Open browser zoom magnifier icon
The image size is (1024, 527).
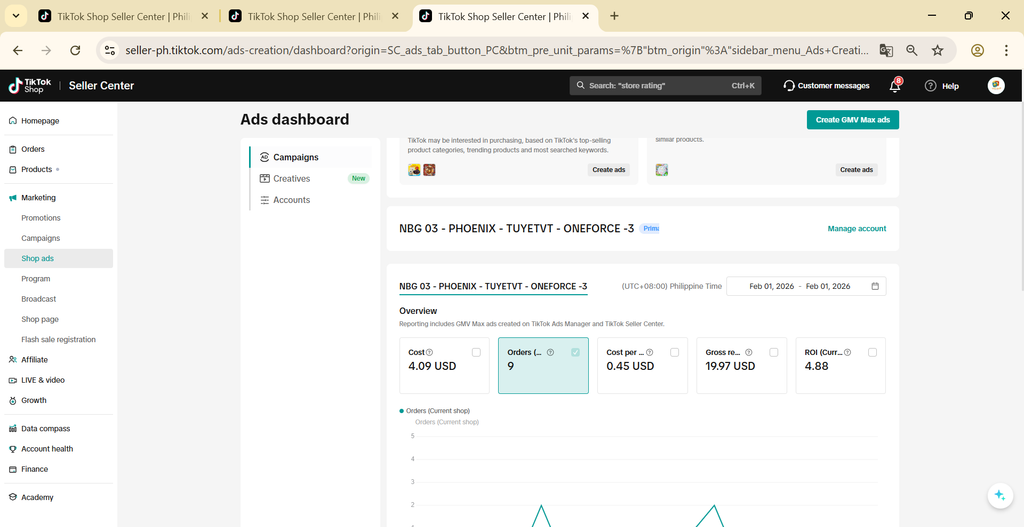point(912,50)
